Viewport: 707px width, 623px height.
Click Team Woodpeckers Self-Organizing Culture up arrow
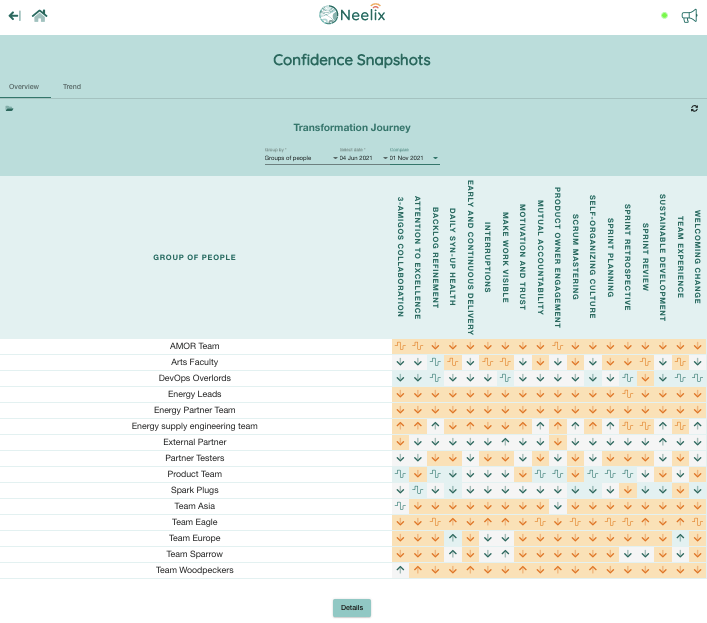[x=593, y=570]
